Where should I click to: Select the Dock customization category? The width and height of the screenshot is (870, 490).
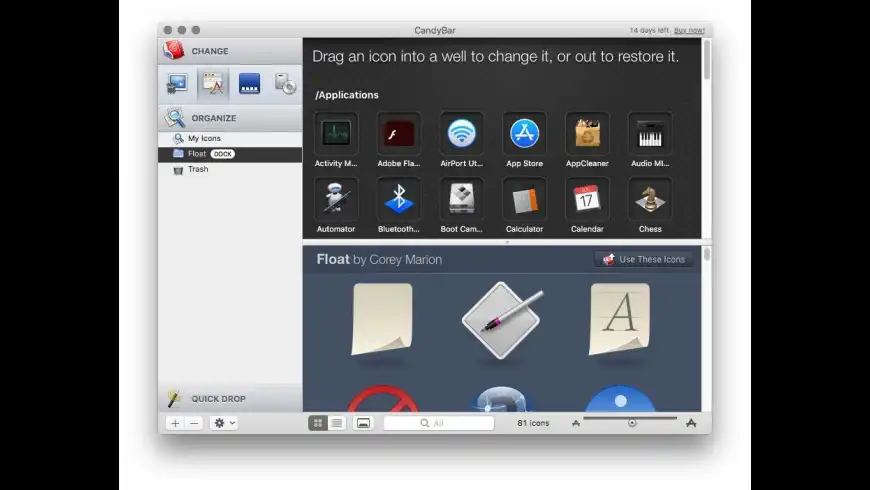tap(249, 84)
